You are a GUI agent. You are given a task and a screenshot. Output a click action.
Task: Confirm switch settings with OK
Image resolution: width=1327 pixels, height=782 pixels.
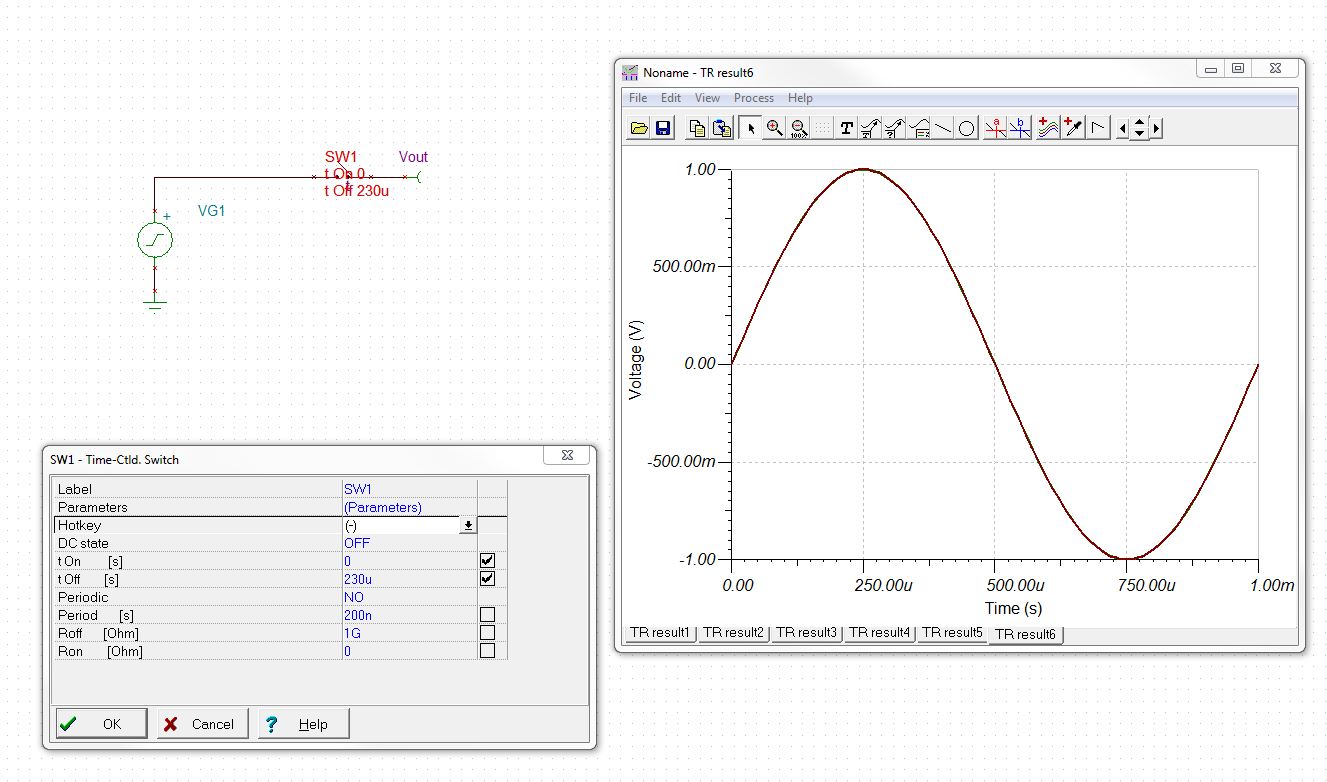coord(100,723)
